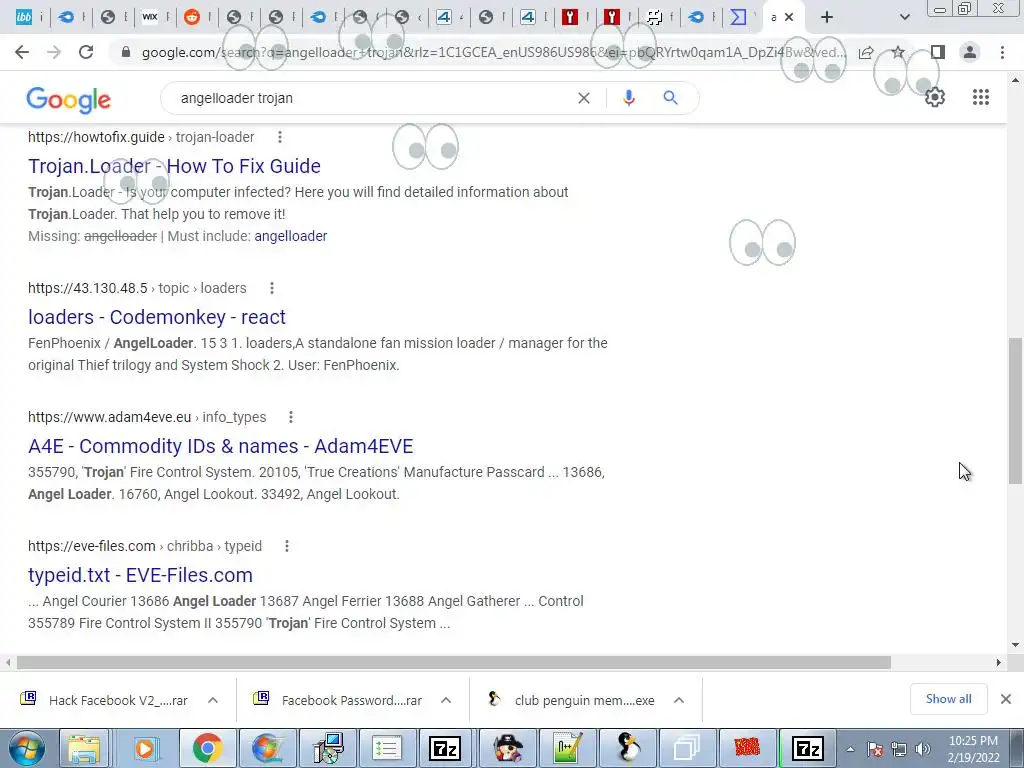Viewport: 1024px width, 768px height.
Task: Click Must include angelloader link
Action: (291, 236)
